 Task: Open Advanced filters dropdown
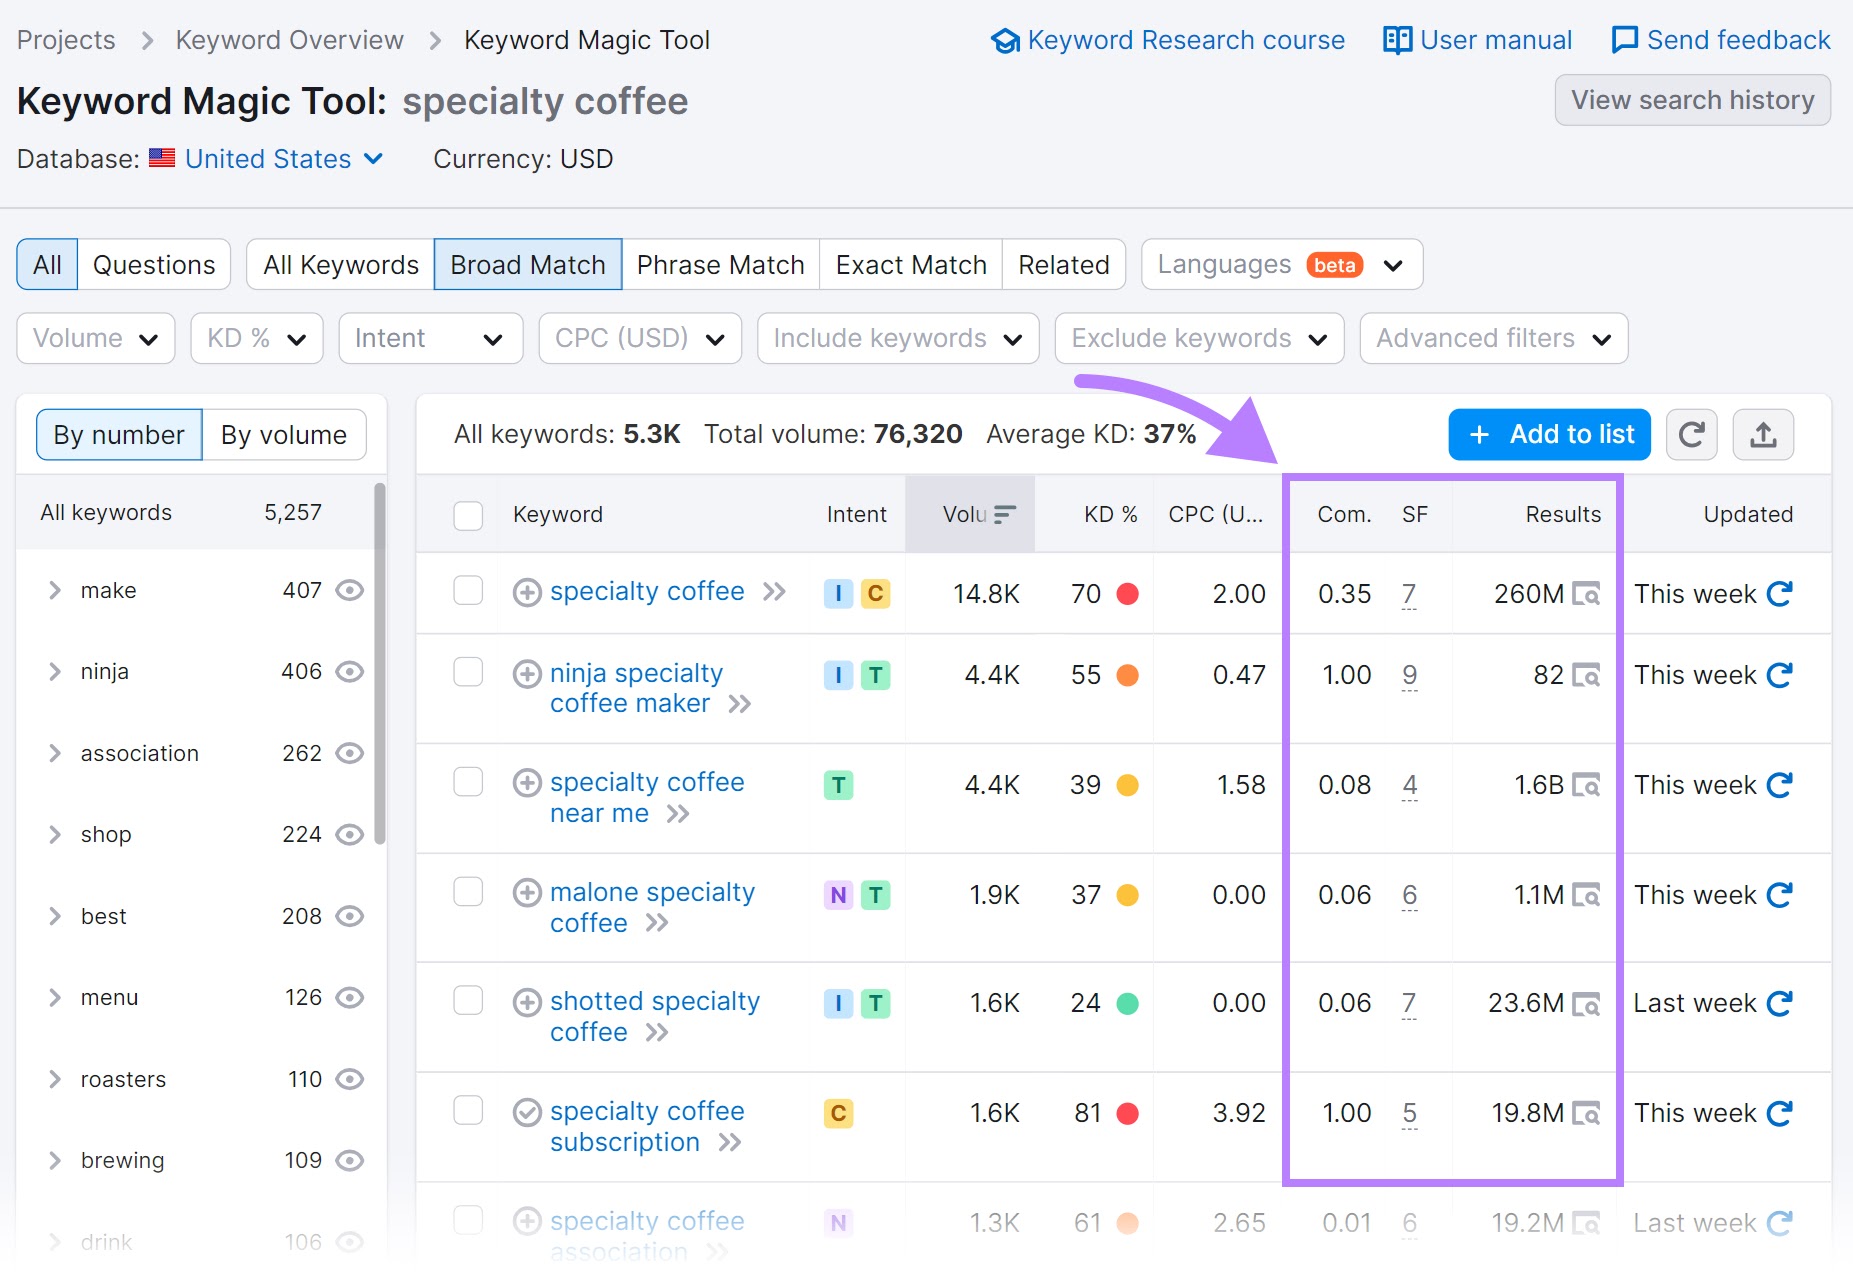pyautogui.click(x=1494, y=339)
